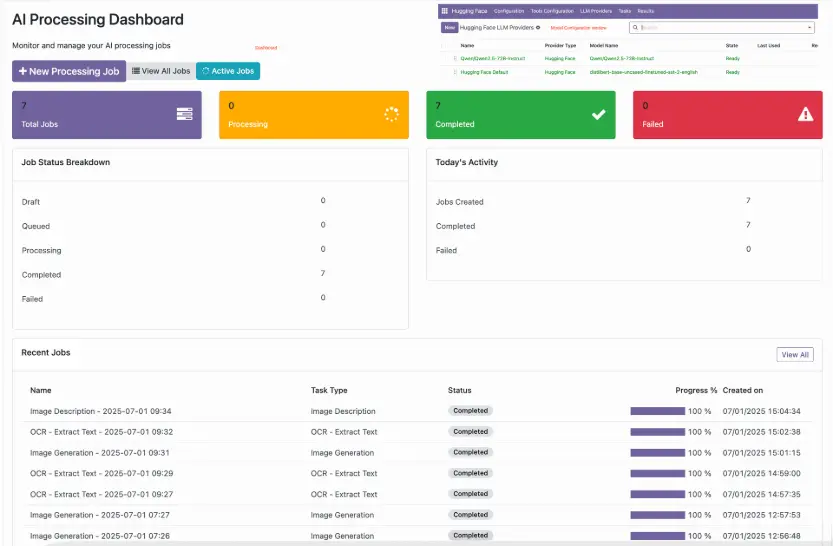Click the View All Jobs button

[x=161, y=71]
